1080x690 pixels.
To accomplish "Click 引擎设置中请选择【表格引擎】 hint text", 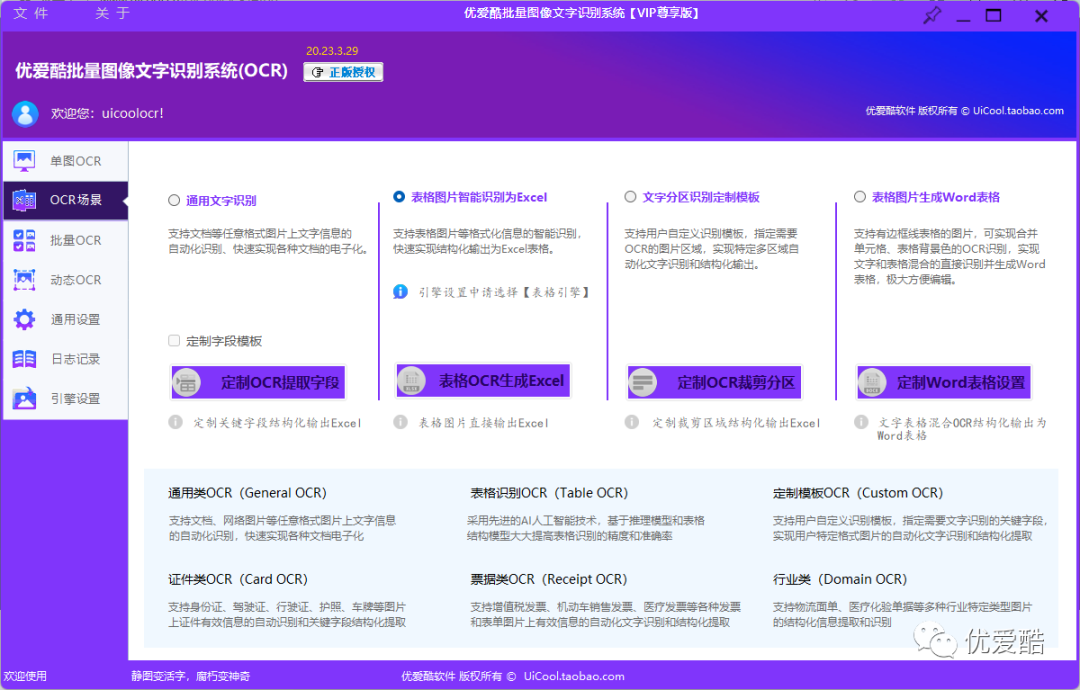I will click(505, 292).
